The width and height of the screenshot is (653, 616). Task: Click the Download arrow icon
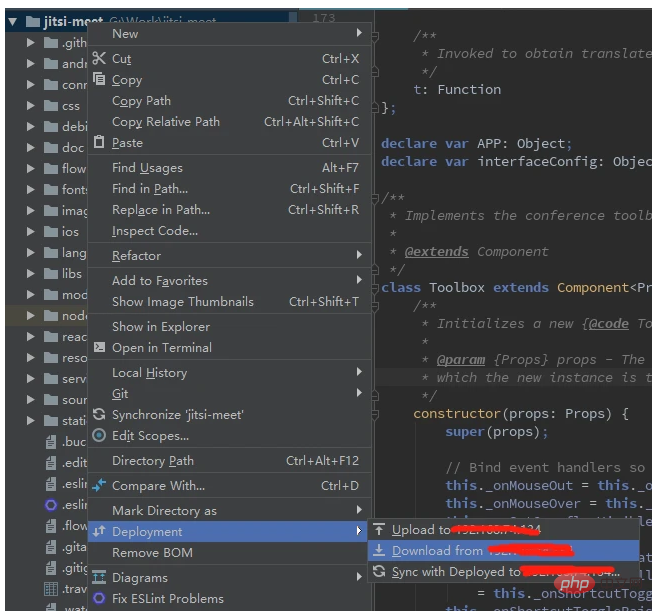click(x=379, y=550)
